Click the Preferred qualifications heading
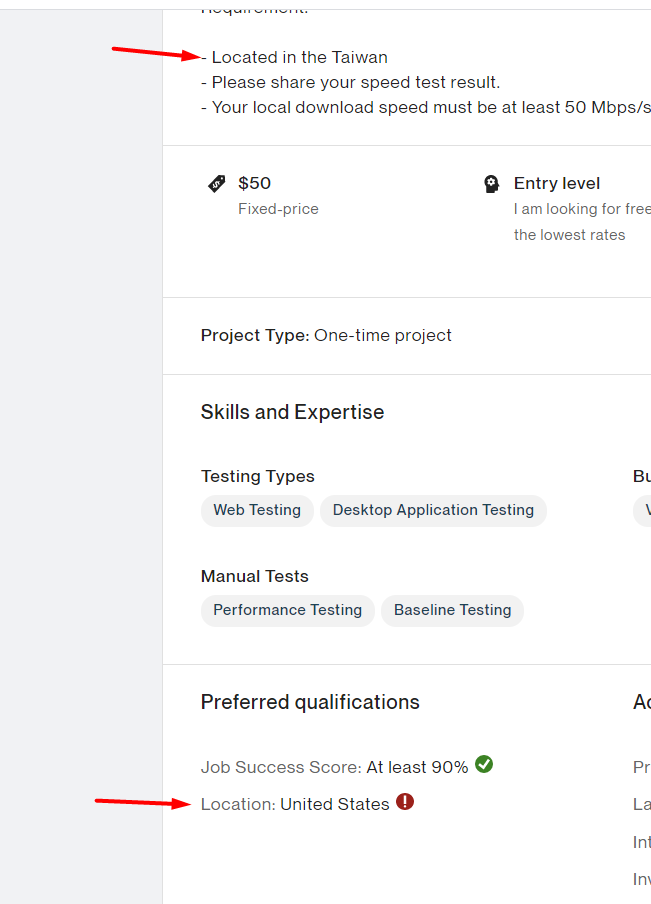This screenshot has width=651, height=904. (x=310, y=702)
